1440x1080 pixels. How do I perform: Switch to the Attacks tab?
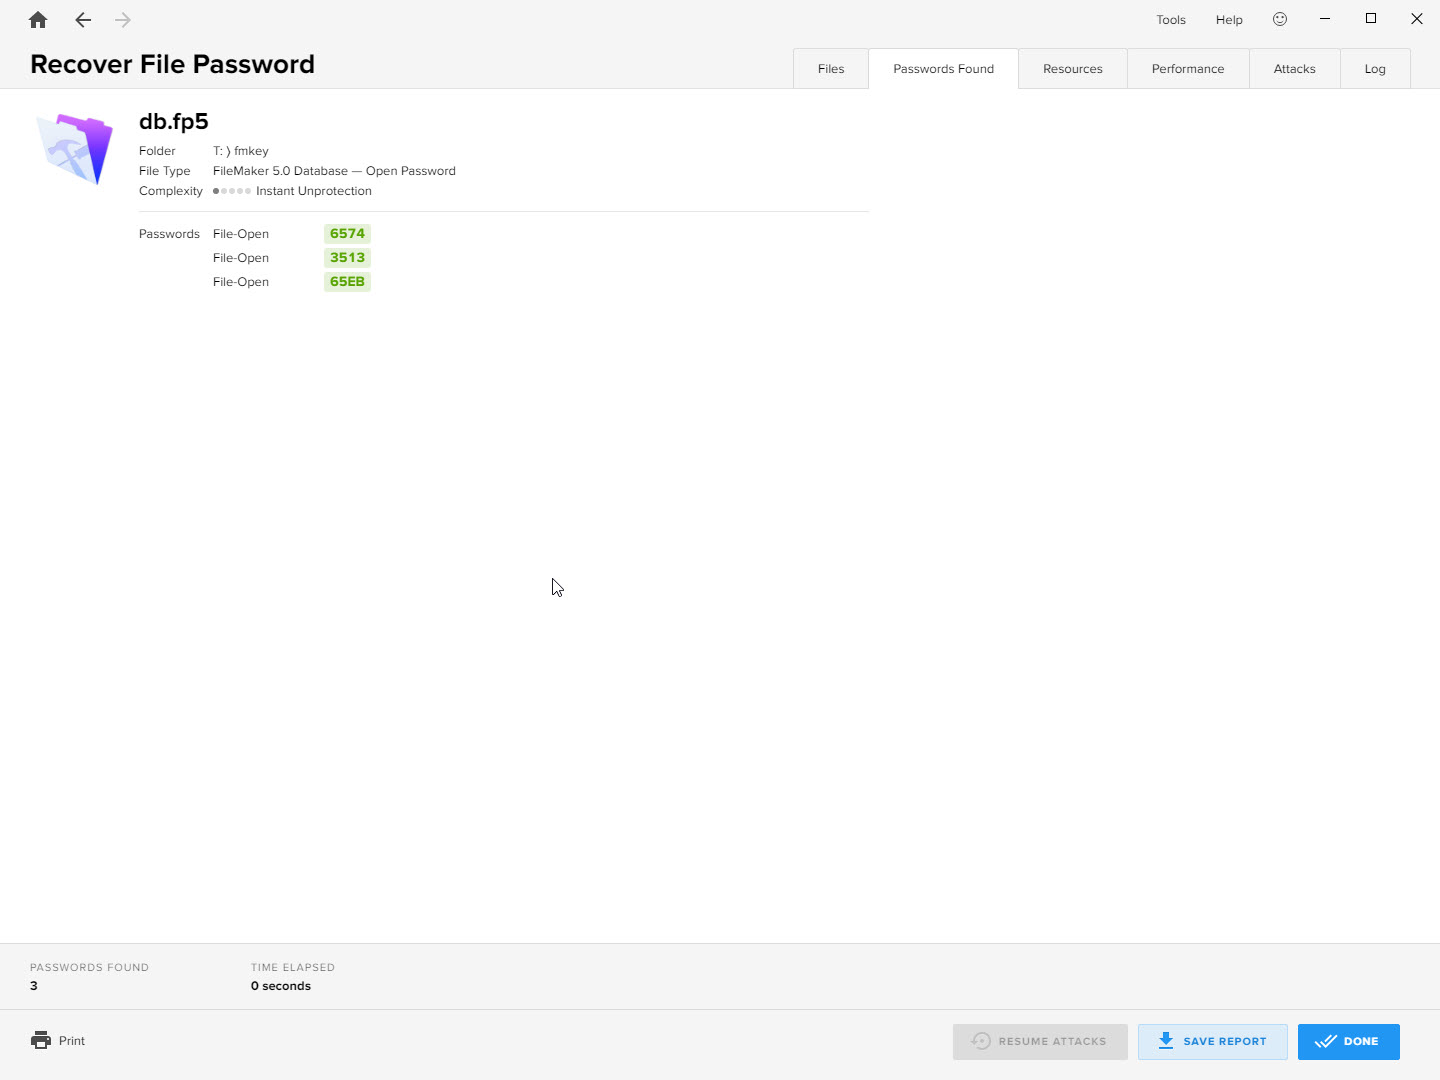click(x=1294, y=68)
